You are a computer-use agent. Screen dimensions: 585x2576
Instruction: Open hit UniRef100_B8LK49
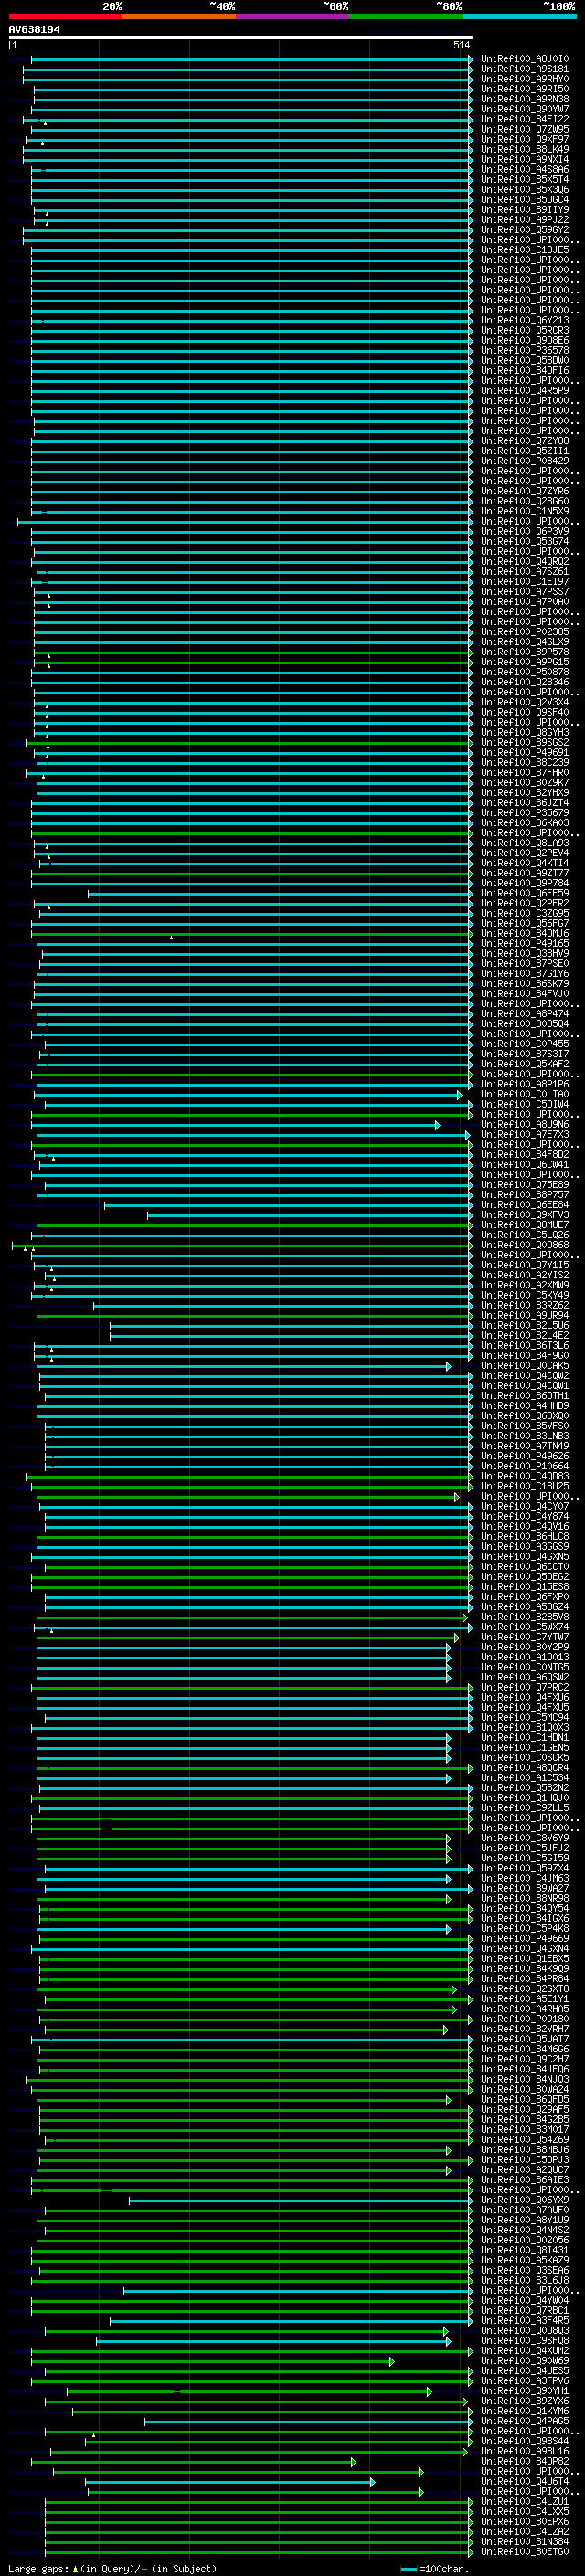coord(525,149)
